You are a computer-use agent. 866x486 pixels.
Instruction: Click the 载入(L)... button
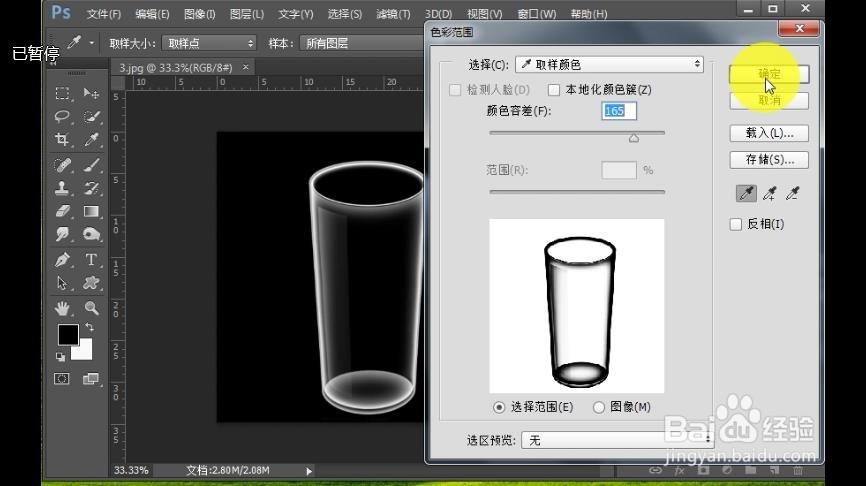[x=769, y=133]
